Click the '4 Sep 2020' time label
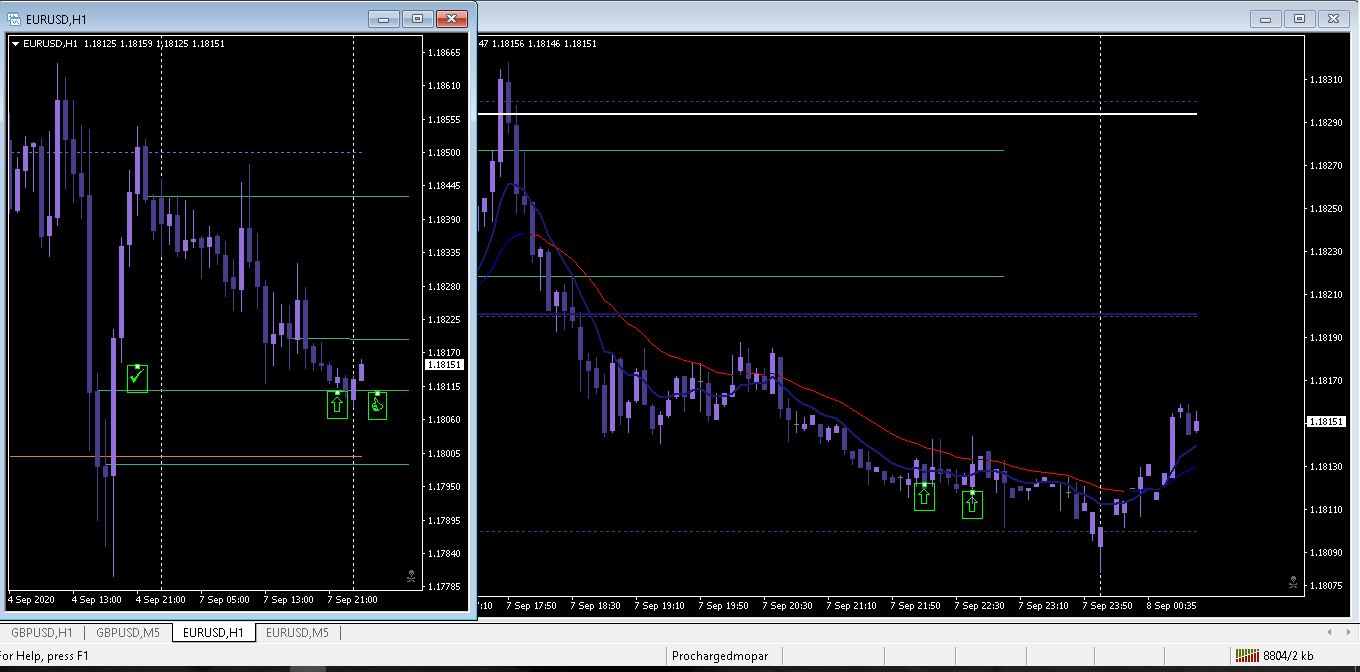Screen dimensions: 1360x672 pyautogui.click(x=31, y=600)
